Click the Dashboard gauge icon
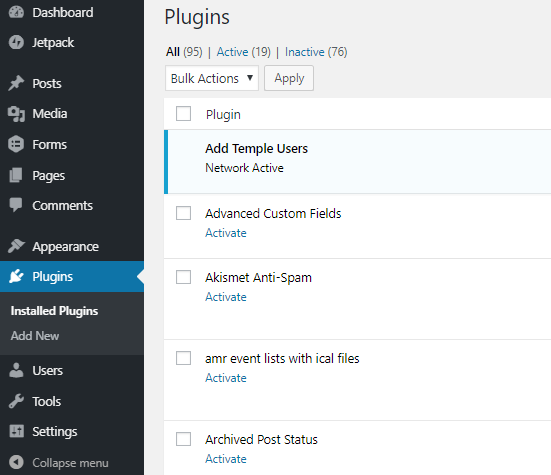The image size is (551, 475). [16, 12]
